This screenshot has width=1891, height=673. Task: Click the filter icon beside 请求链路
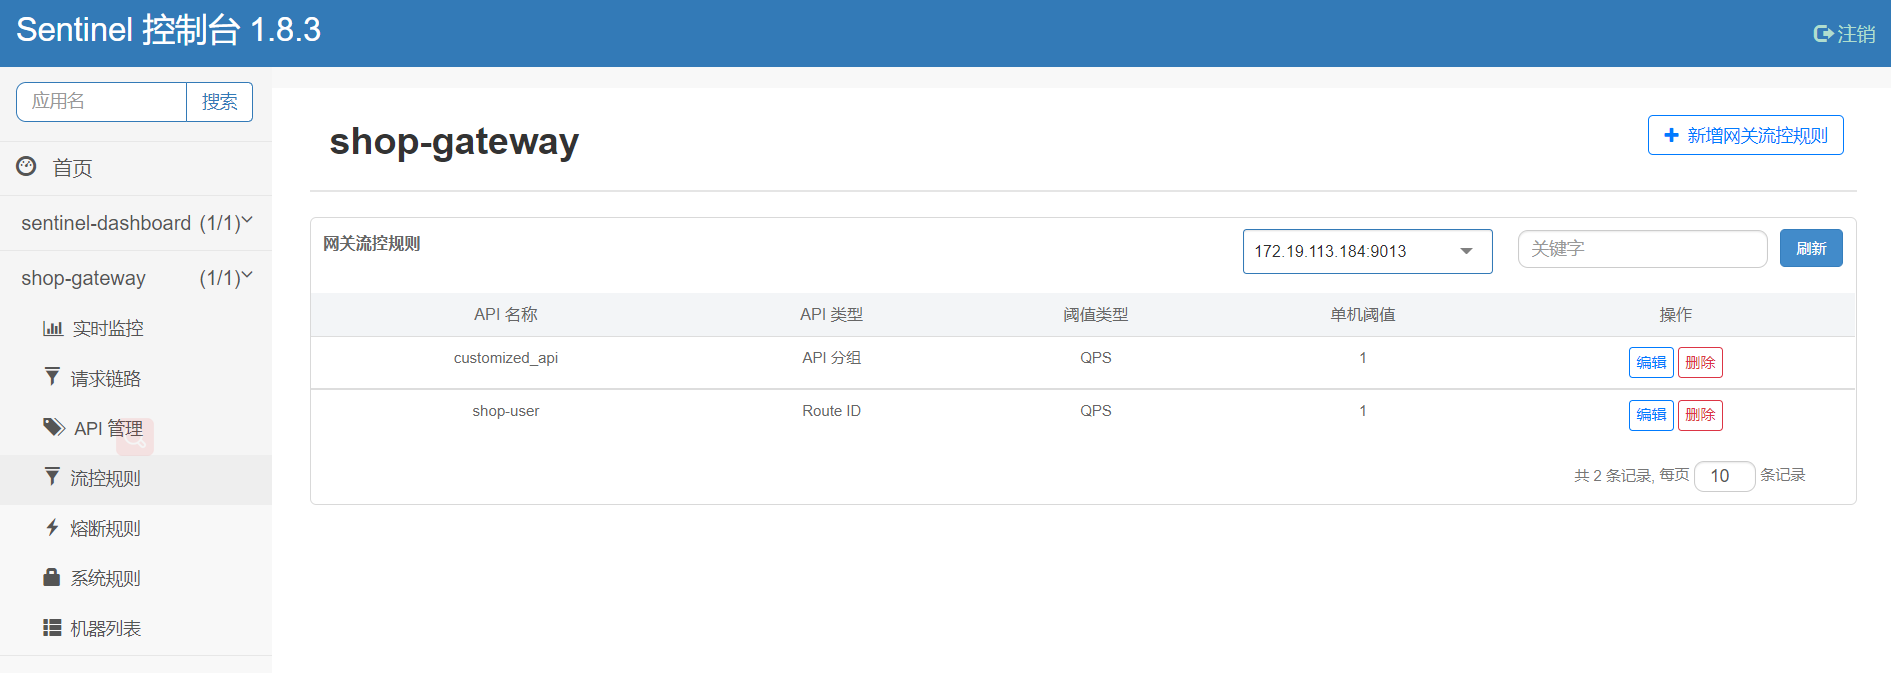(52, 377)
